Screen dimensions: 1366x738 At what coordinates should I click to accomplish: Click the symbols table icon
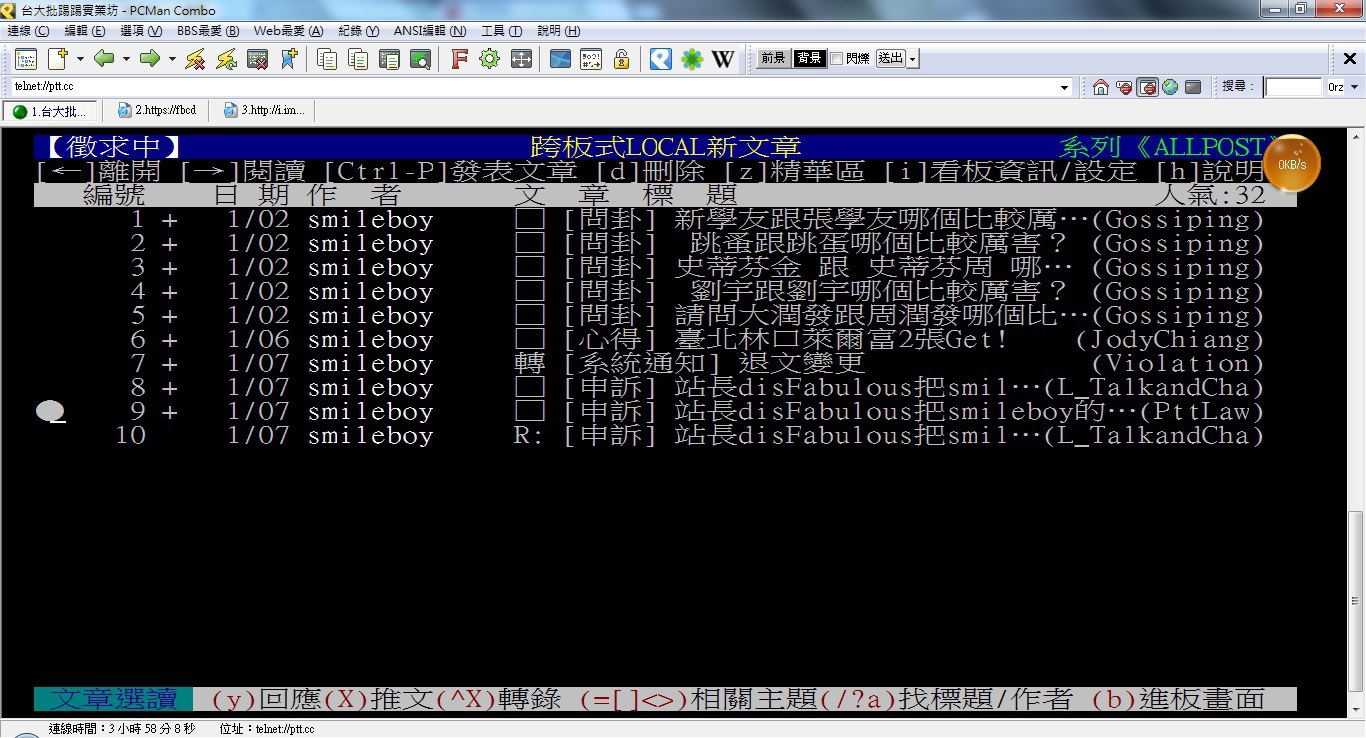pyautogui.click(x=591, y=59)
